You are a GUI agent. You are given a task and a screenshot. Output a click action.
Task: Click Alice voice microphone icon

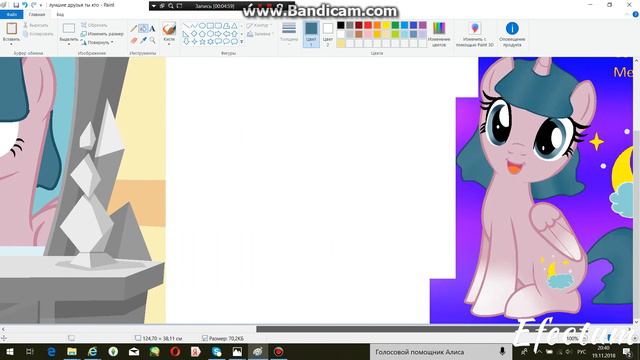pos(502,351)
